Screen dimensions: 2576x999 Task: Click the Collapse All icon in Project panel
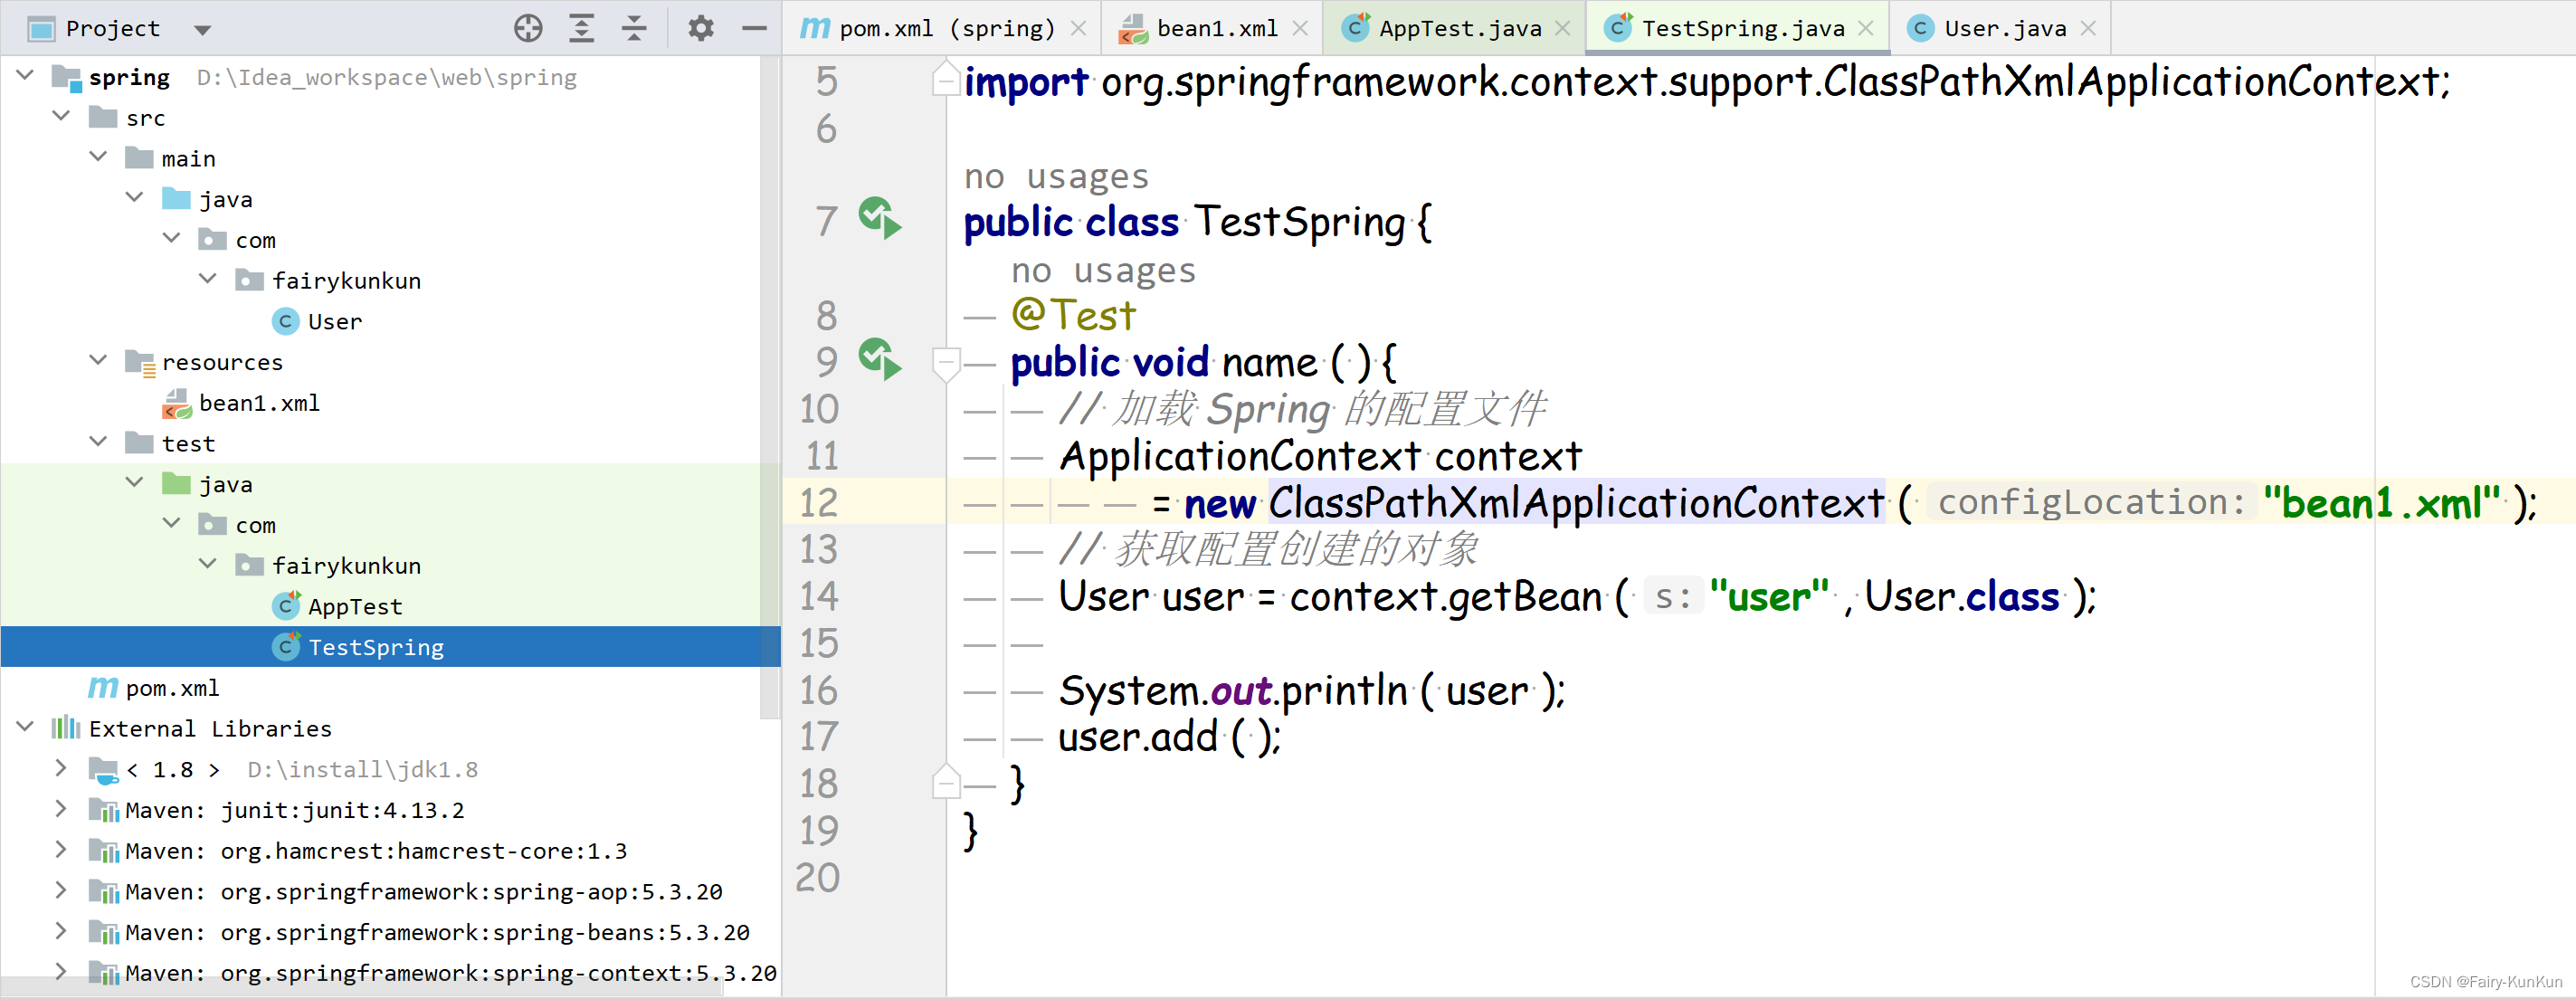[634, 28]
